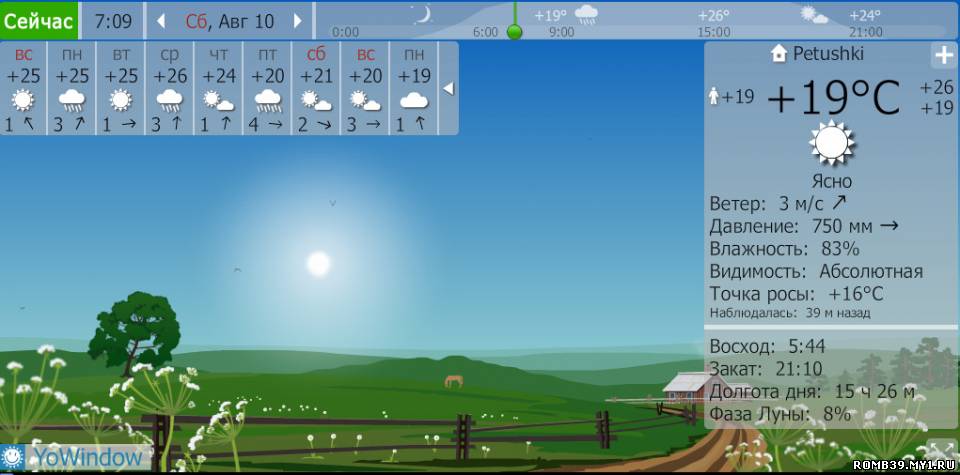
Task: Click the date label Сб, Авг 10
Action: tap(230, 21)
